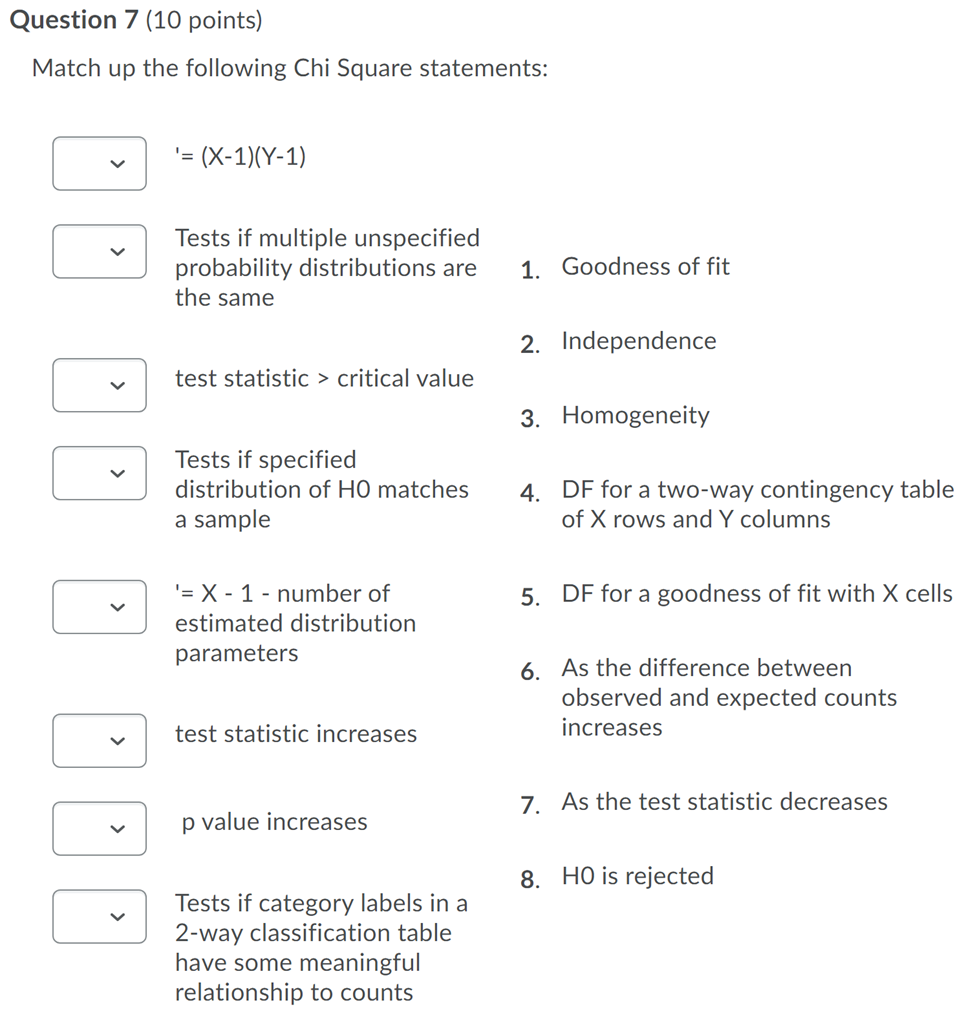Screen dimensions: 975x1029
Task: Open the dropdown for 'Tests if multiple unspecified probability distributions'
Action: pyautogui.click(x=99, y=251)
